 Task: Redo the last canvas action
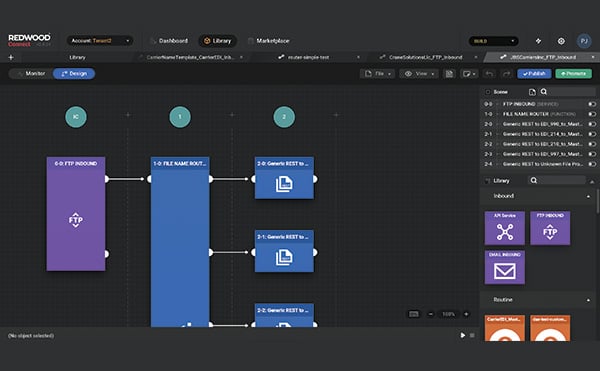506,73
